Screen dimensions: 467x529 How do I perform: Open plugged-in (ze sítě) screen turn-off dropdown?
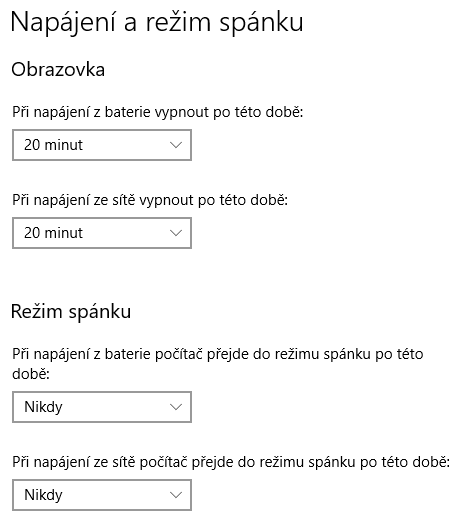102,233
